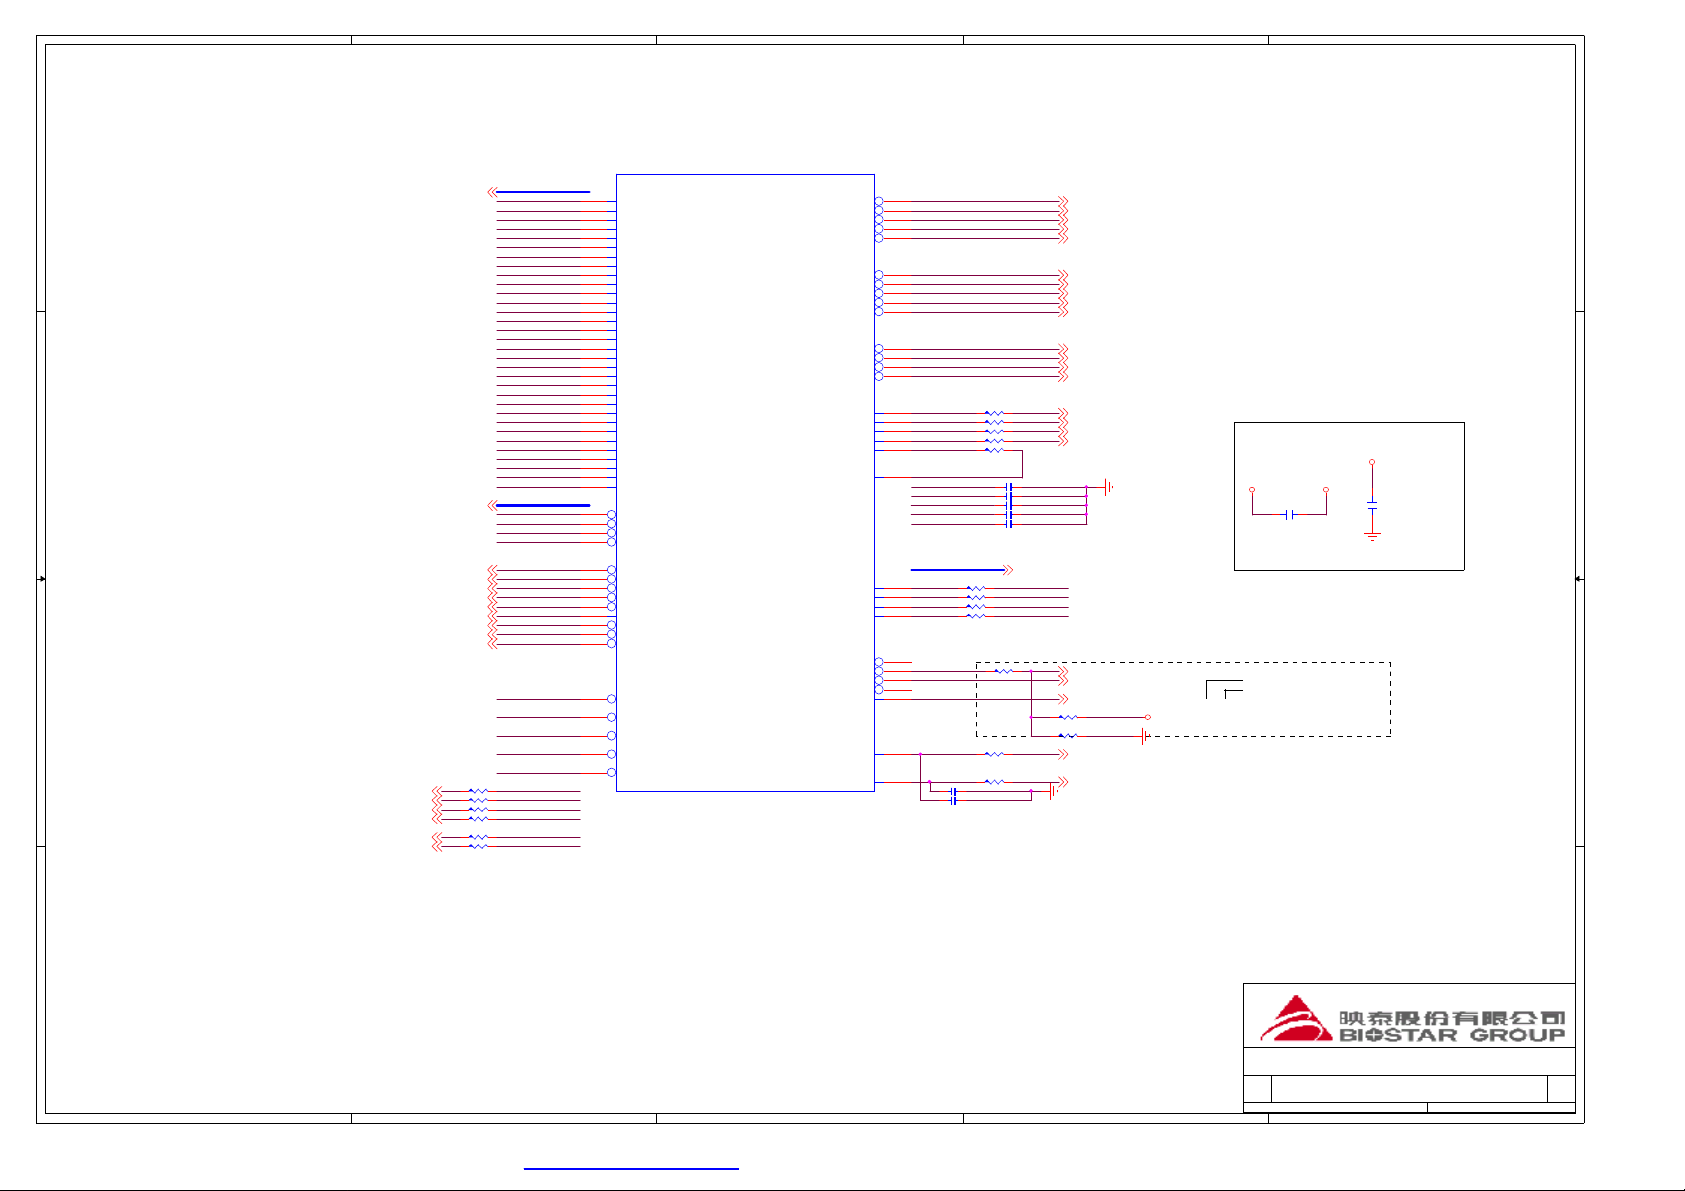
Task: Select the large blue IC component rectangle
Action: tap(745, 483)
